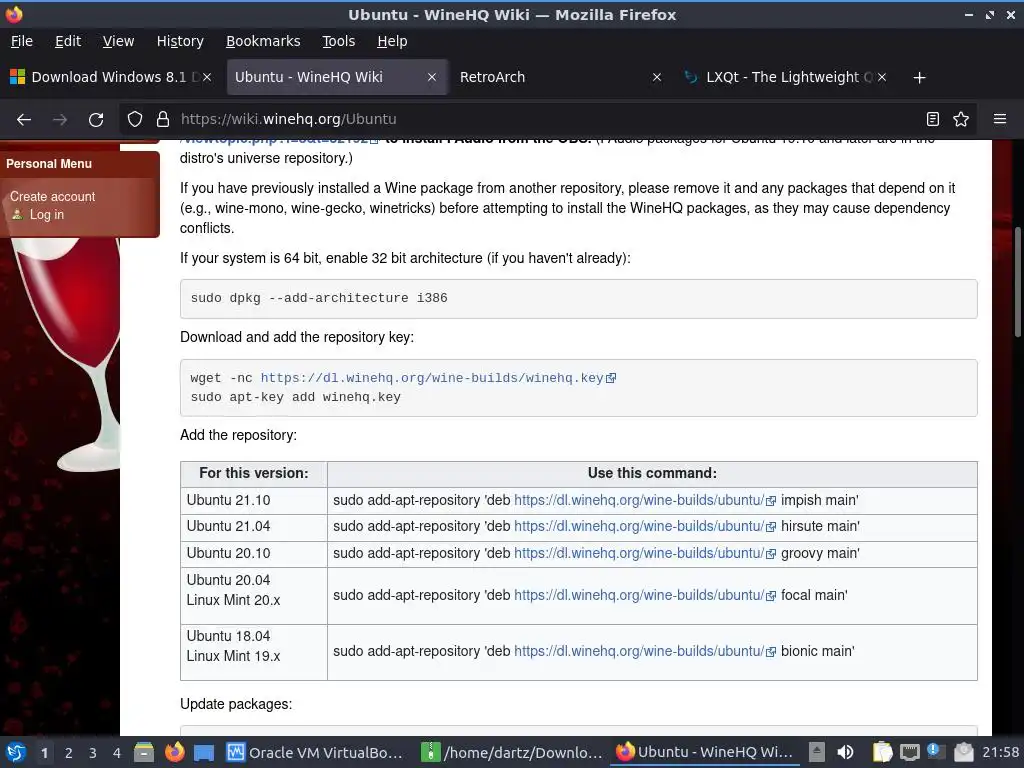Open the Tools menu

click(338, 41)
